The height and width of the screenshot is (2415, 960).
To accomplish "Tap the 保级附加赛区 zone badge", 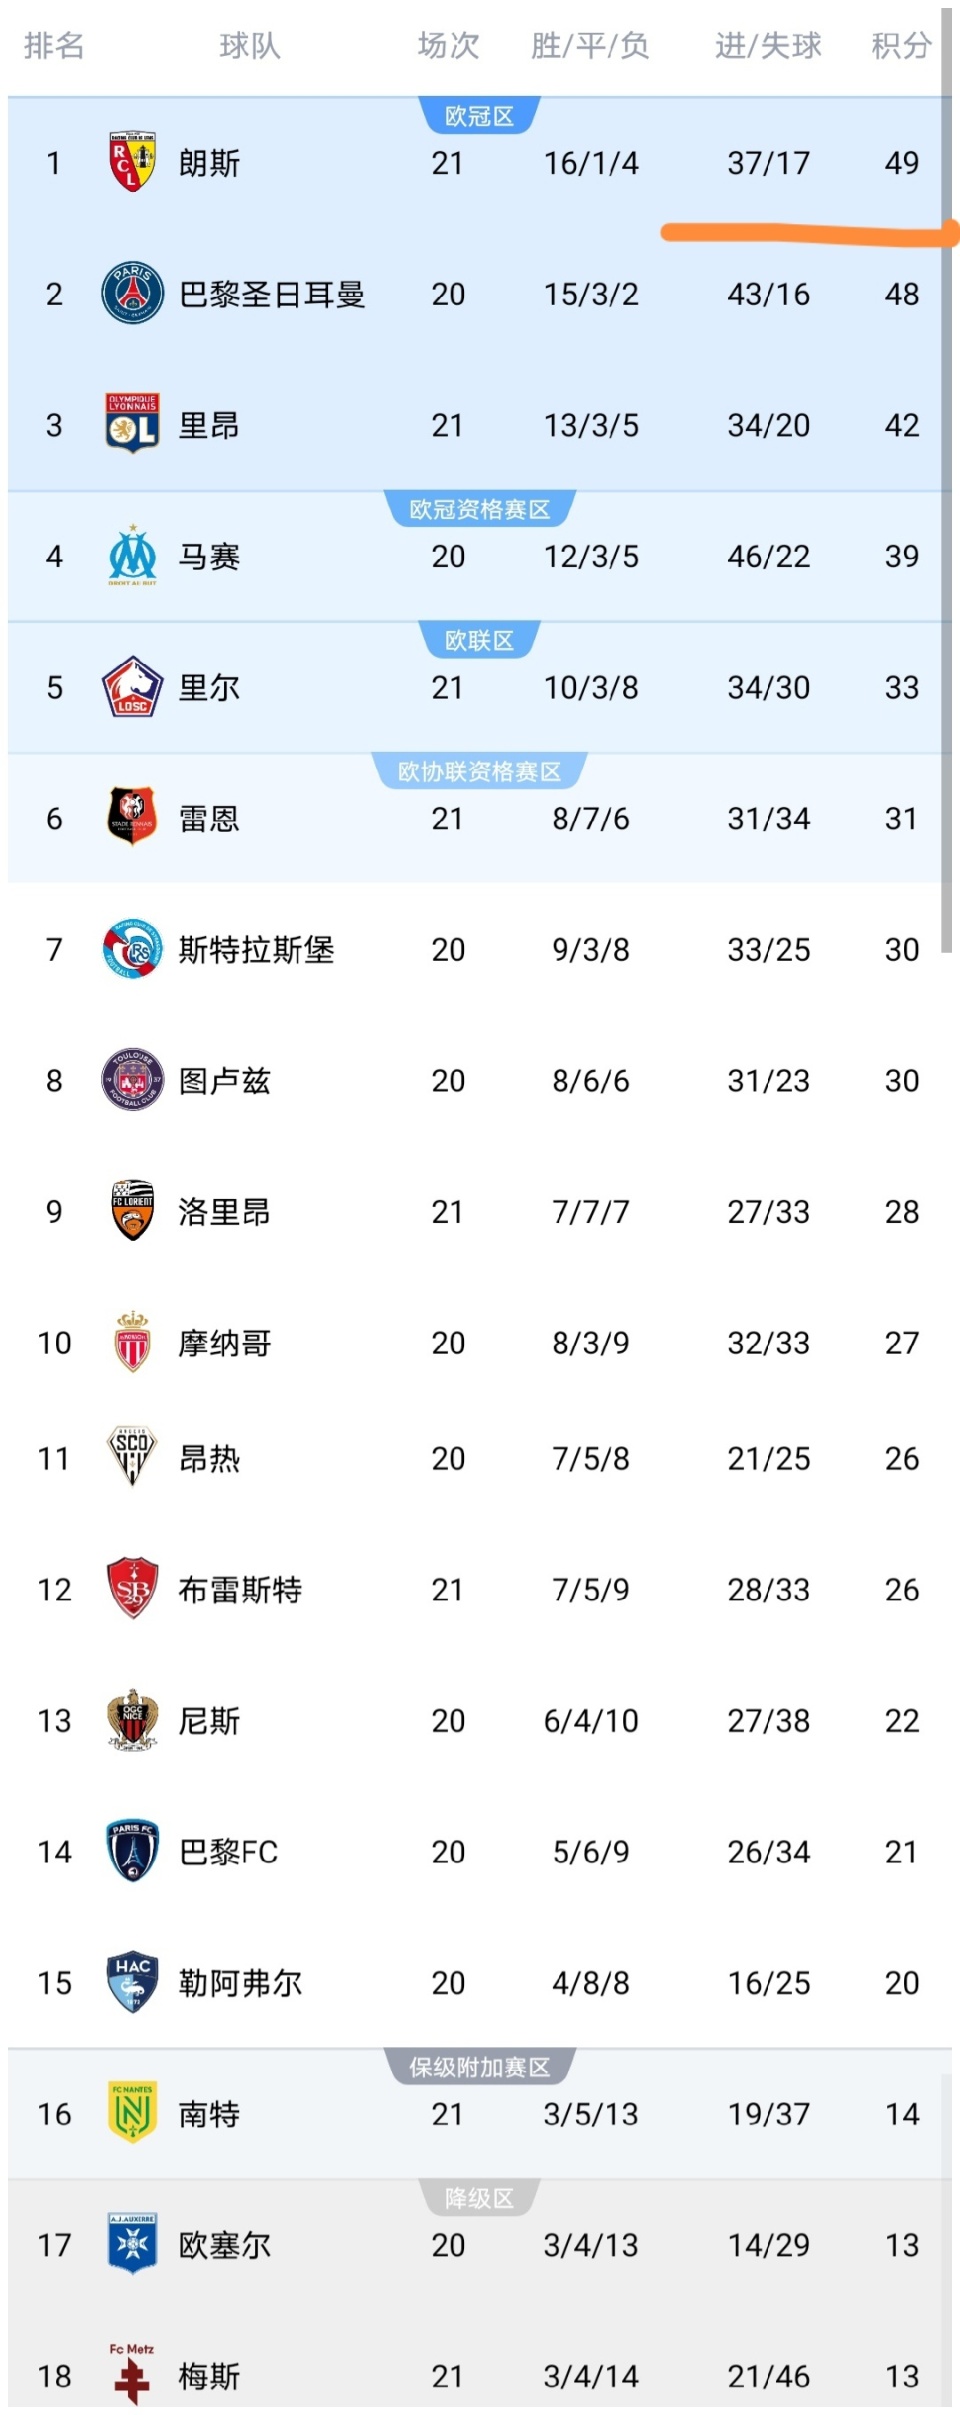I will pyautogui.click(x=479, y=2067).
